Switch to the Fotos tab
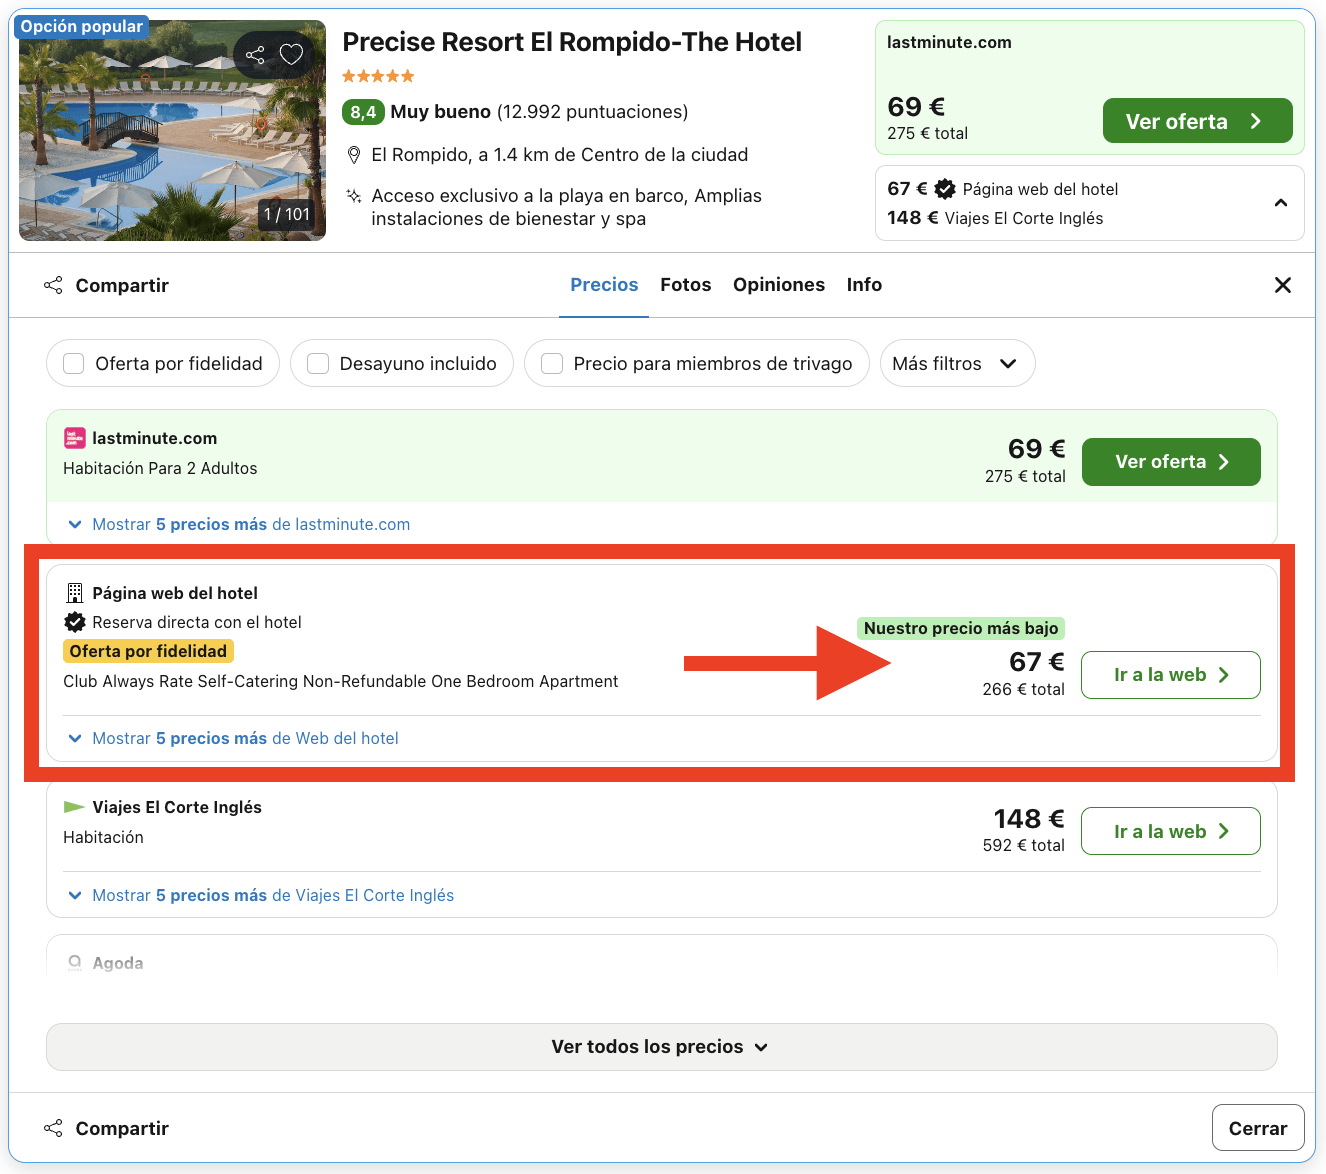Image resolution: width=1326 pixels, height=1174 pixels. pos(685,285)
